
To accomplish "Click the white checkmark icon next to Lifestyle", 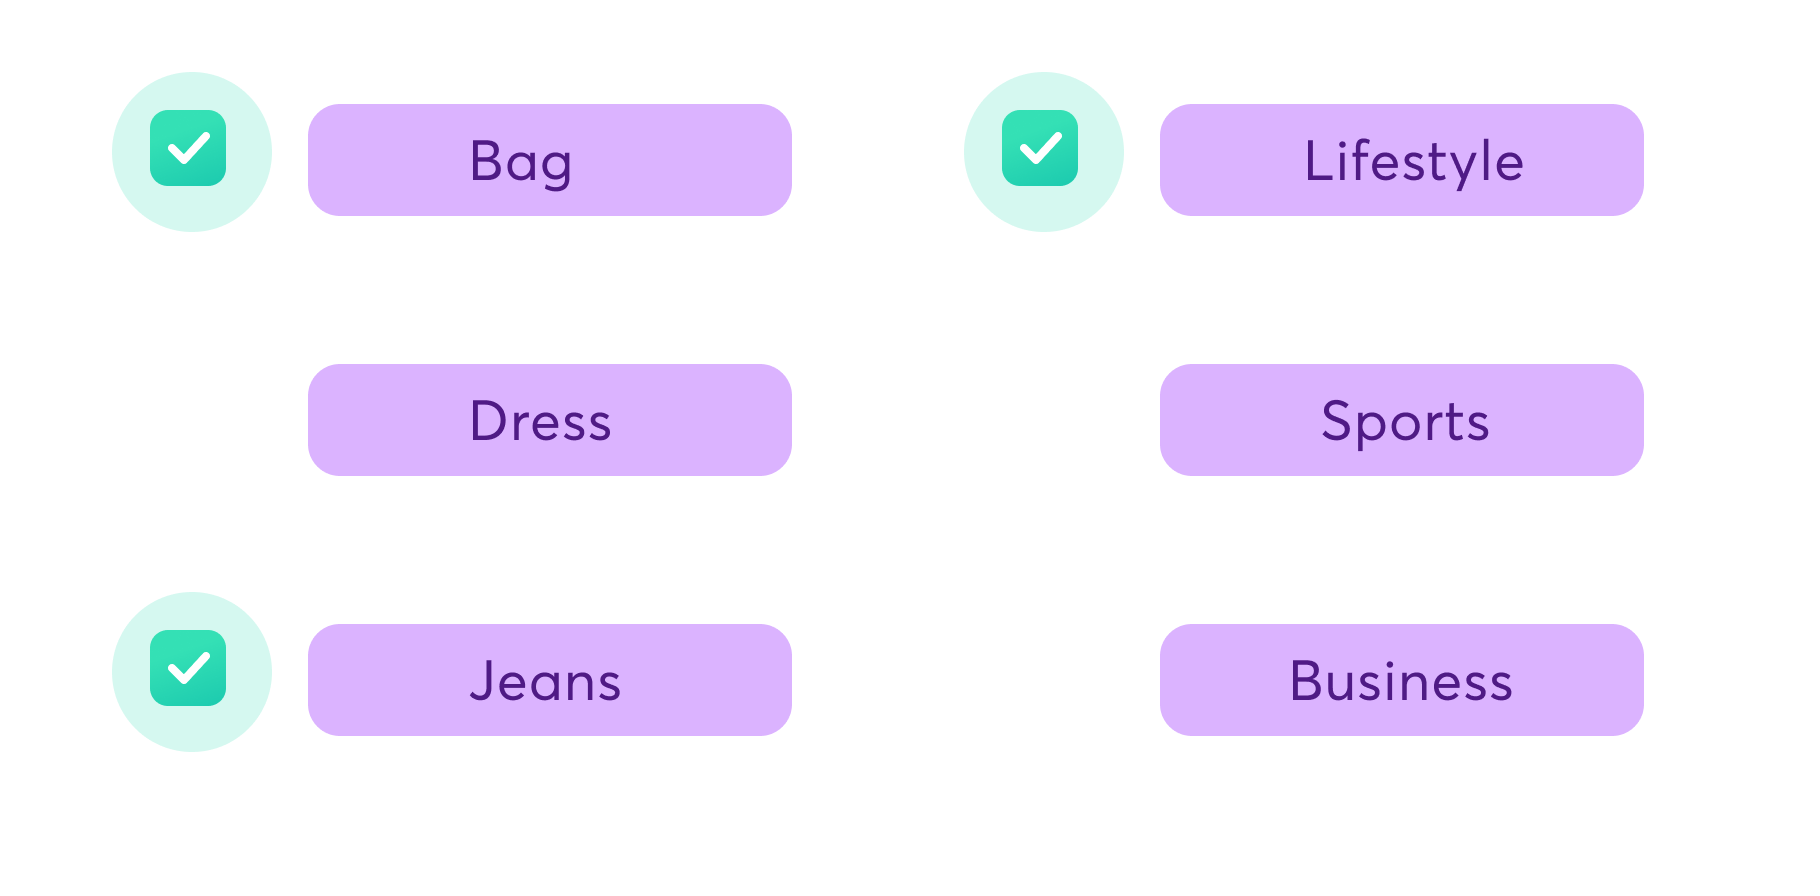I will [x=1040, y=148].
